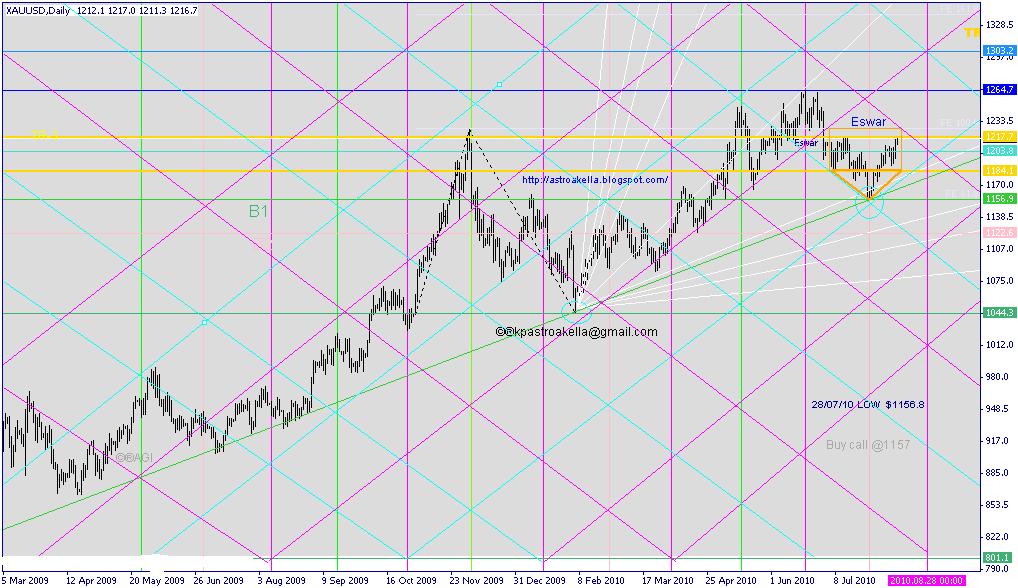Image resolution: width=1018 pixels, height=588 pixels.
Task: Click the 1328.5 price scale value
Action: (999, 25)
